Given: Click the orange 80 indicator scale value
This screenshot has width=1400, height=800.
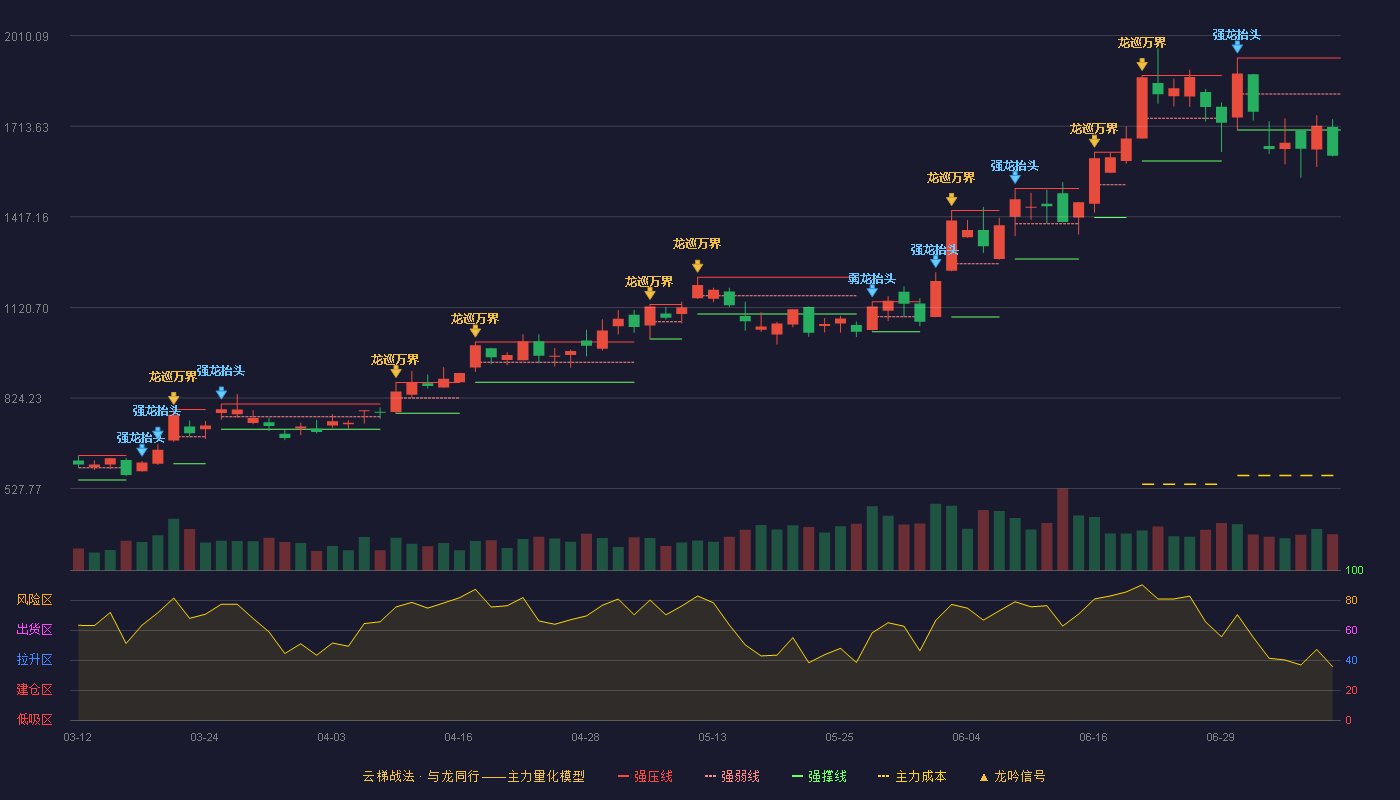Looking at the screenshot, I should point(1350,600).
